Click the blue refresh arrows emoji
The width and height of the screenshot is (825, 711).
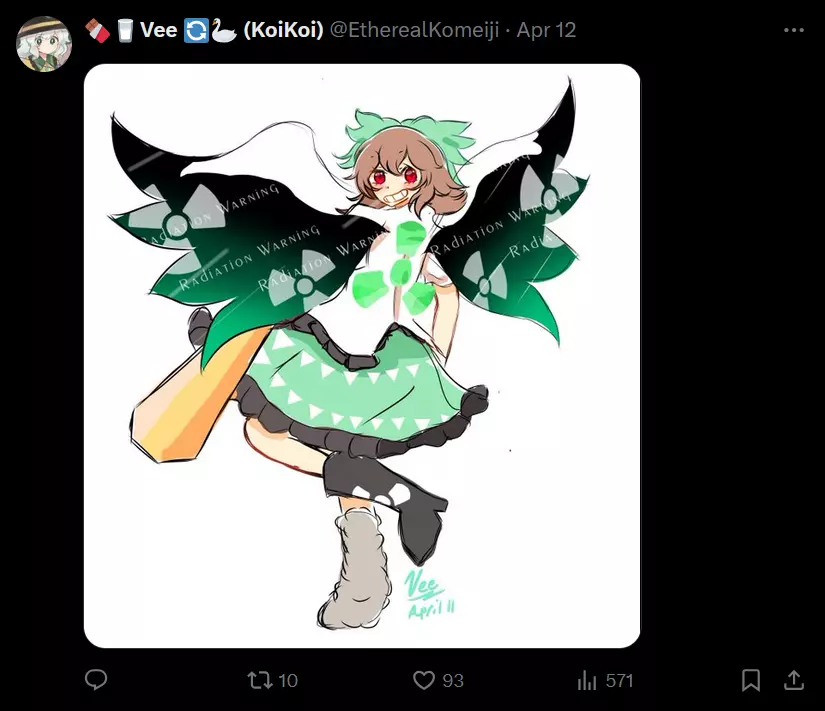pos(196,30)
